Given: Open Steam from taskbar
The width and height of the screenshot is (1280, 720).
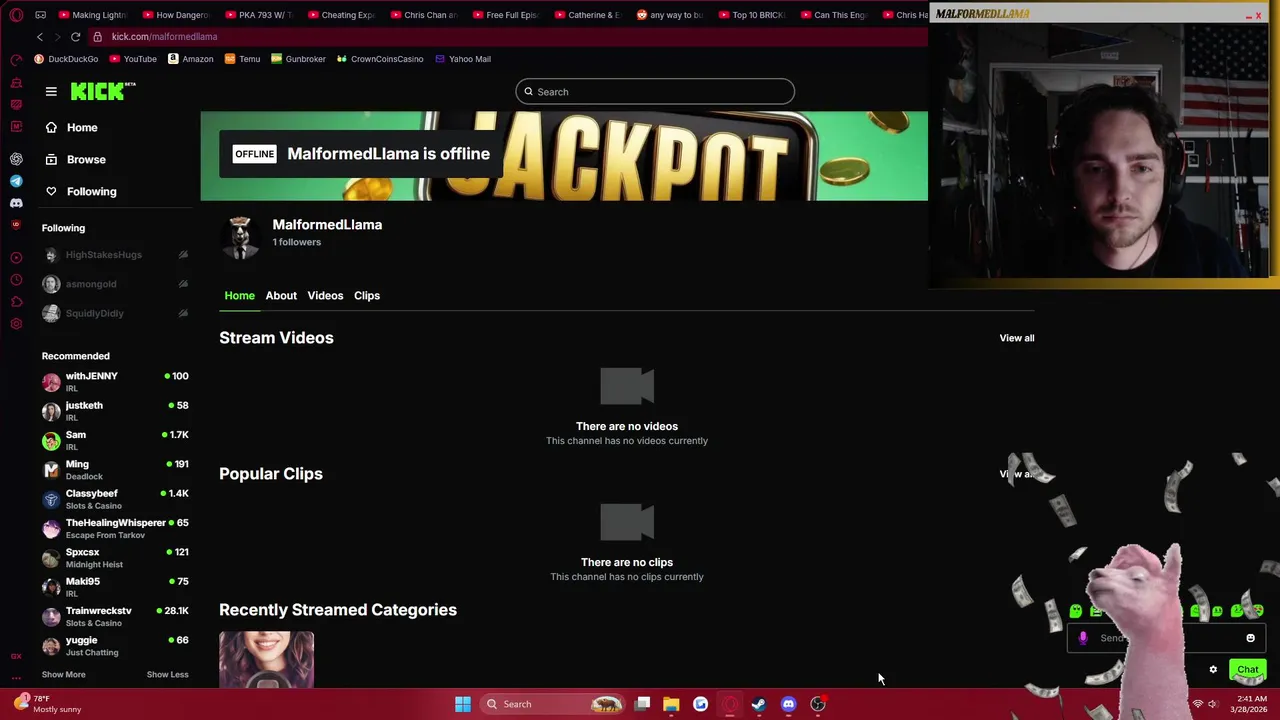Looking at the screenshot, I should (x=759, y=704).
